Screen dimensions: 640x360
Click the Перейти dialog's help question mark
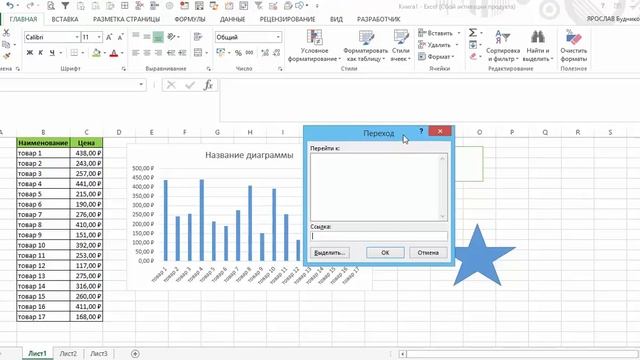pos(421,131)
